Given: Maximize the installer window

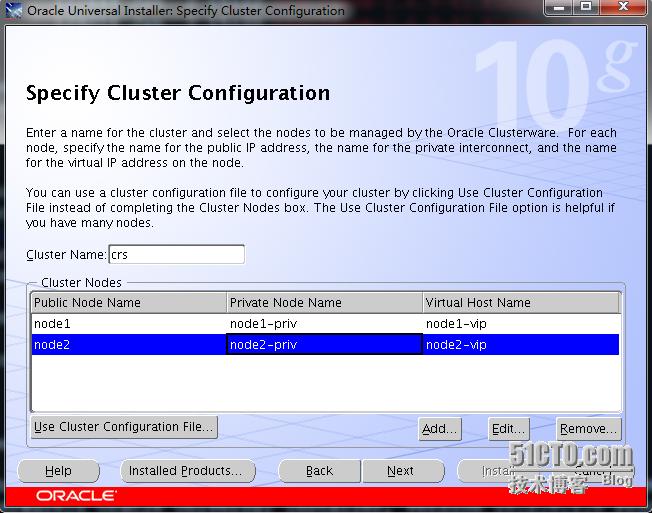Looking at the screenshot, I should (586, 7).
